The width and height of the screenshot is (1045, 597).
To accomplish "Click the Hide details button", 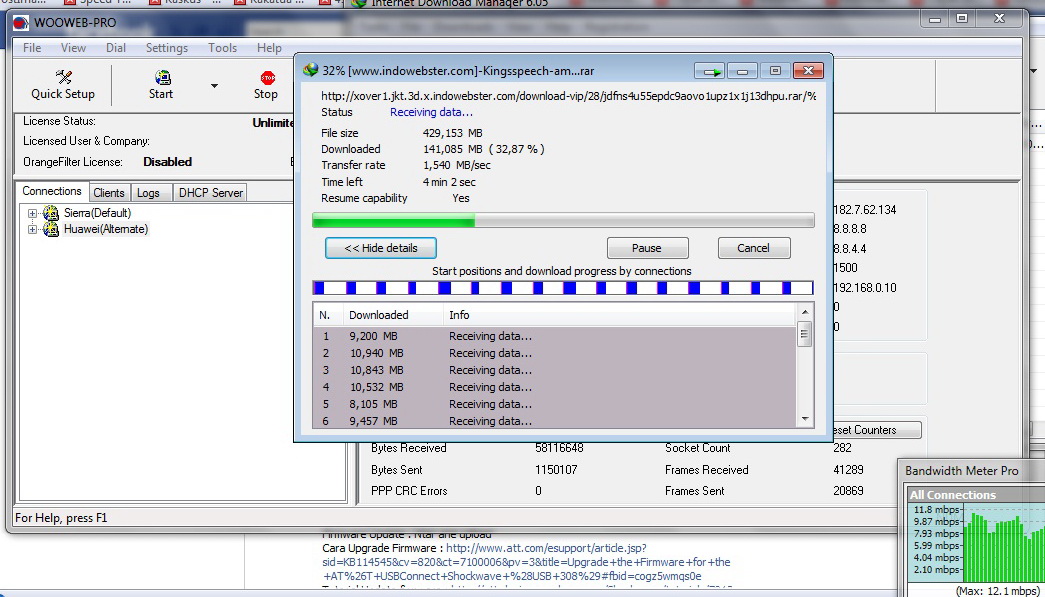I will pos(381,248).
